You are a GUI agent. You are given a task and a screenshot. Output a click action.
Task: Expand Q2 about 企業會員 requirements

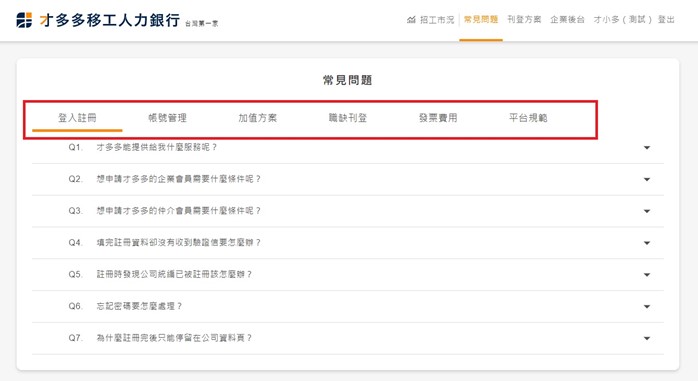click(647, 179)
